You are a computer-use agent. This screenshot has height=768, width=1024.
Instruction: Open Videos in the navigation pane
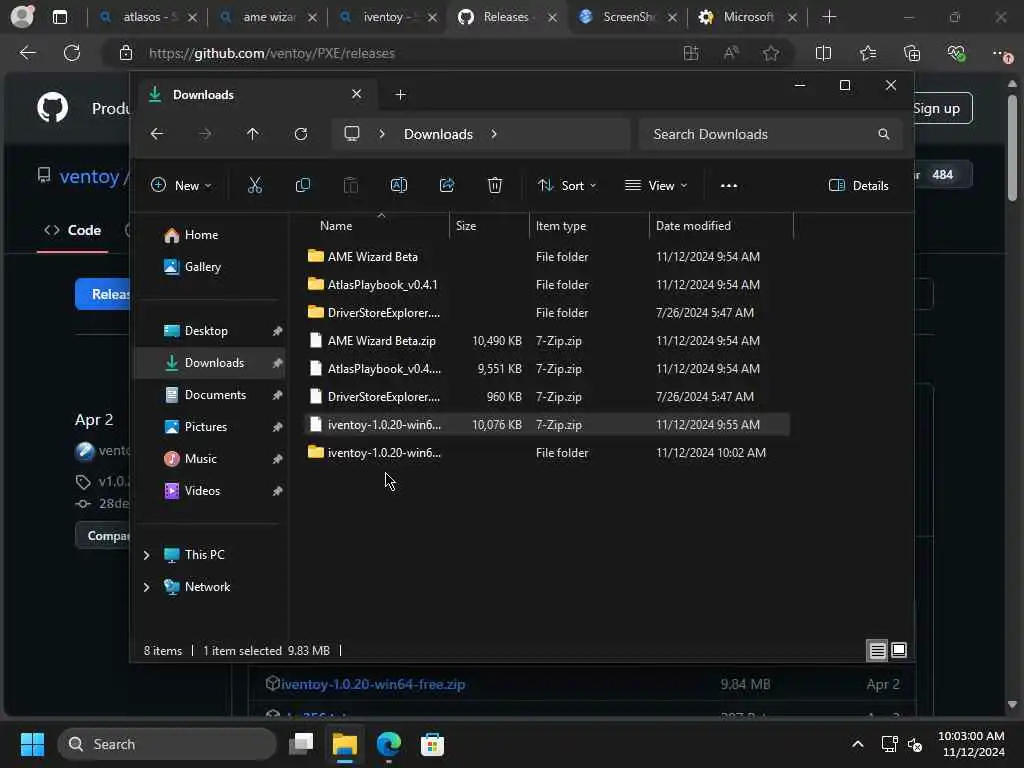coord(202,491)
